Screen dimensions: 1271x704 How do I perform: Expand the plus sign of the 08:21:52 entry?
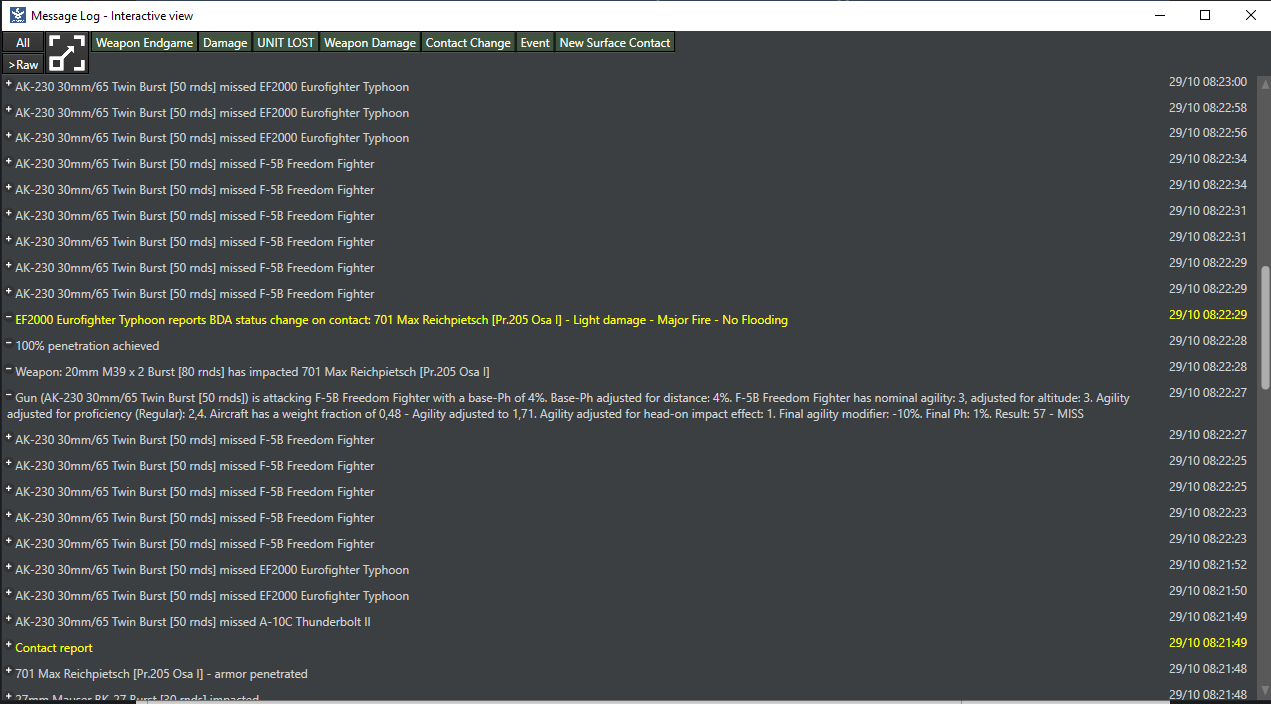point(9,568)
